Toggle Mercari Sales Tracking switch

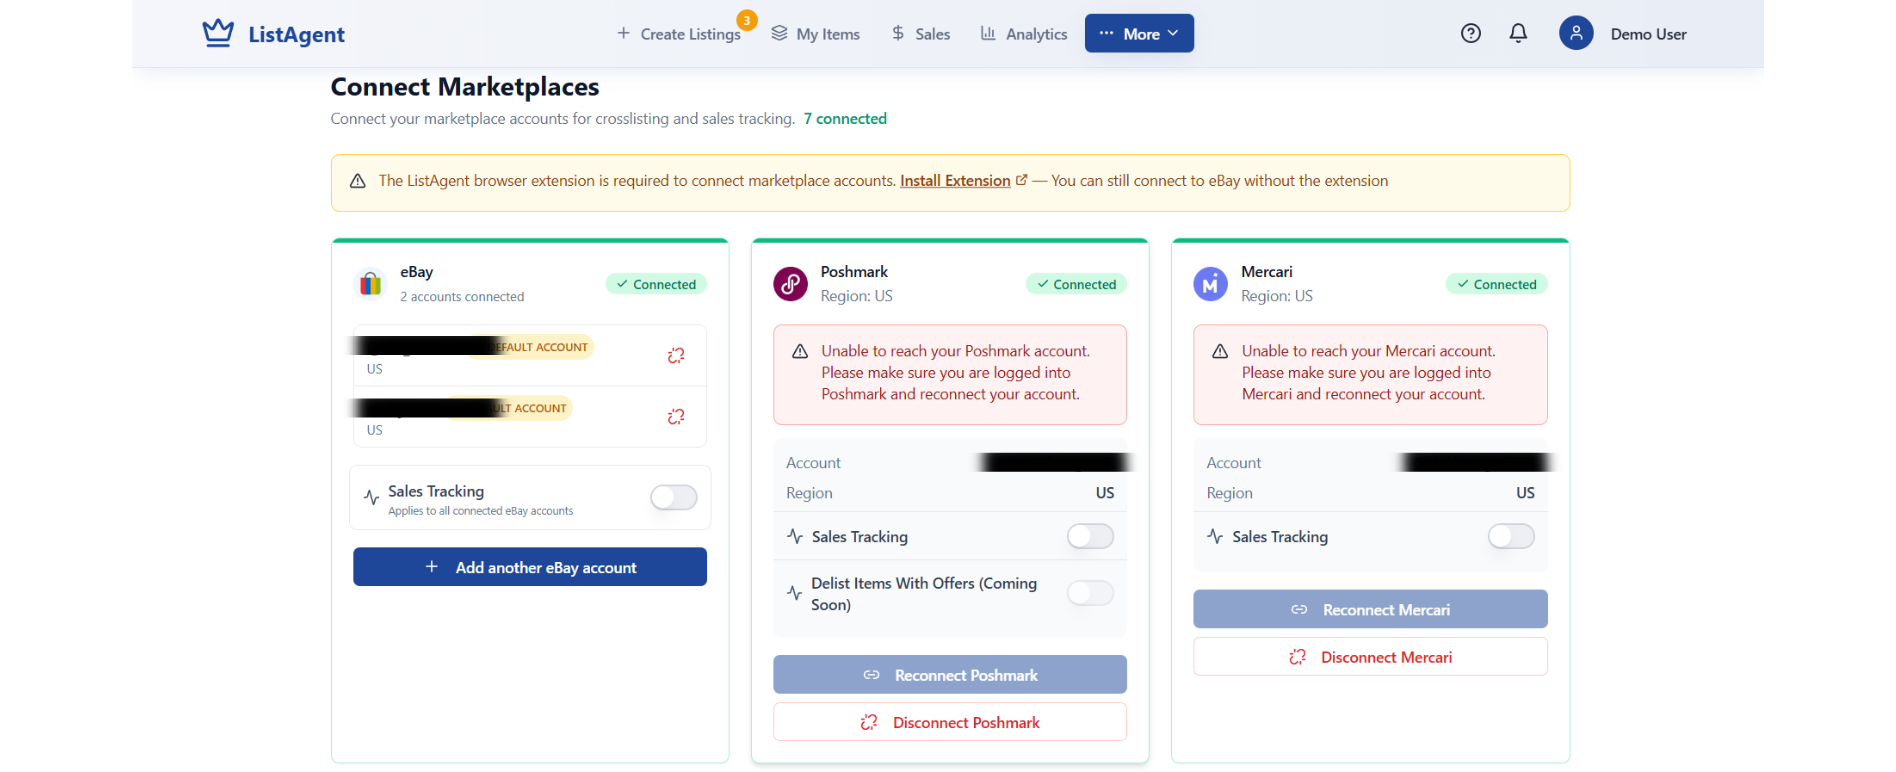[1511, 536]
